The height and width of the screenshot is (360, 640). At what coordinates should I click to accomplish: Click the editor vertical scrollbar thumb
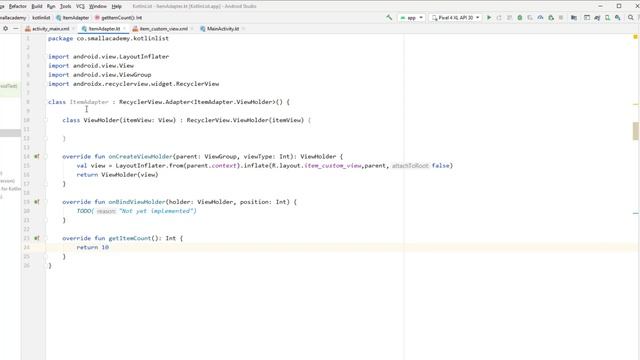pyautogui.click(x=636, y=131)
